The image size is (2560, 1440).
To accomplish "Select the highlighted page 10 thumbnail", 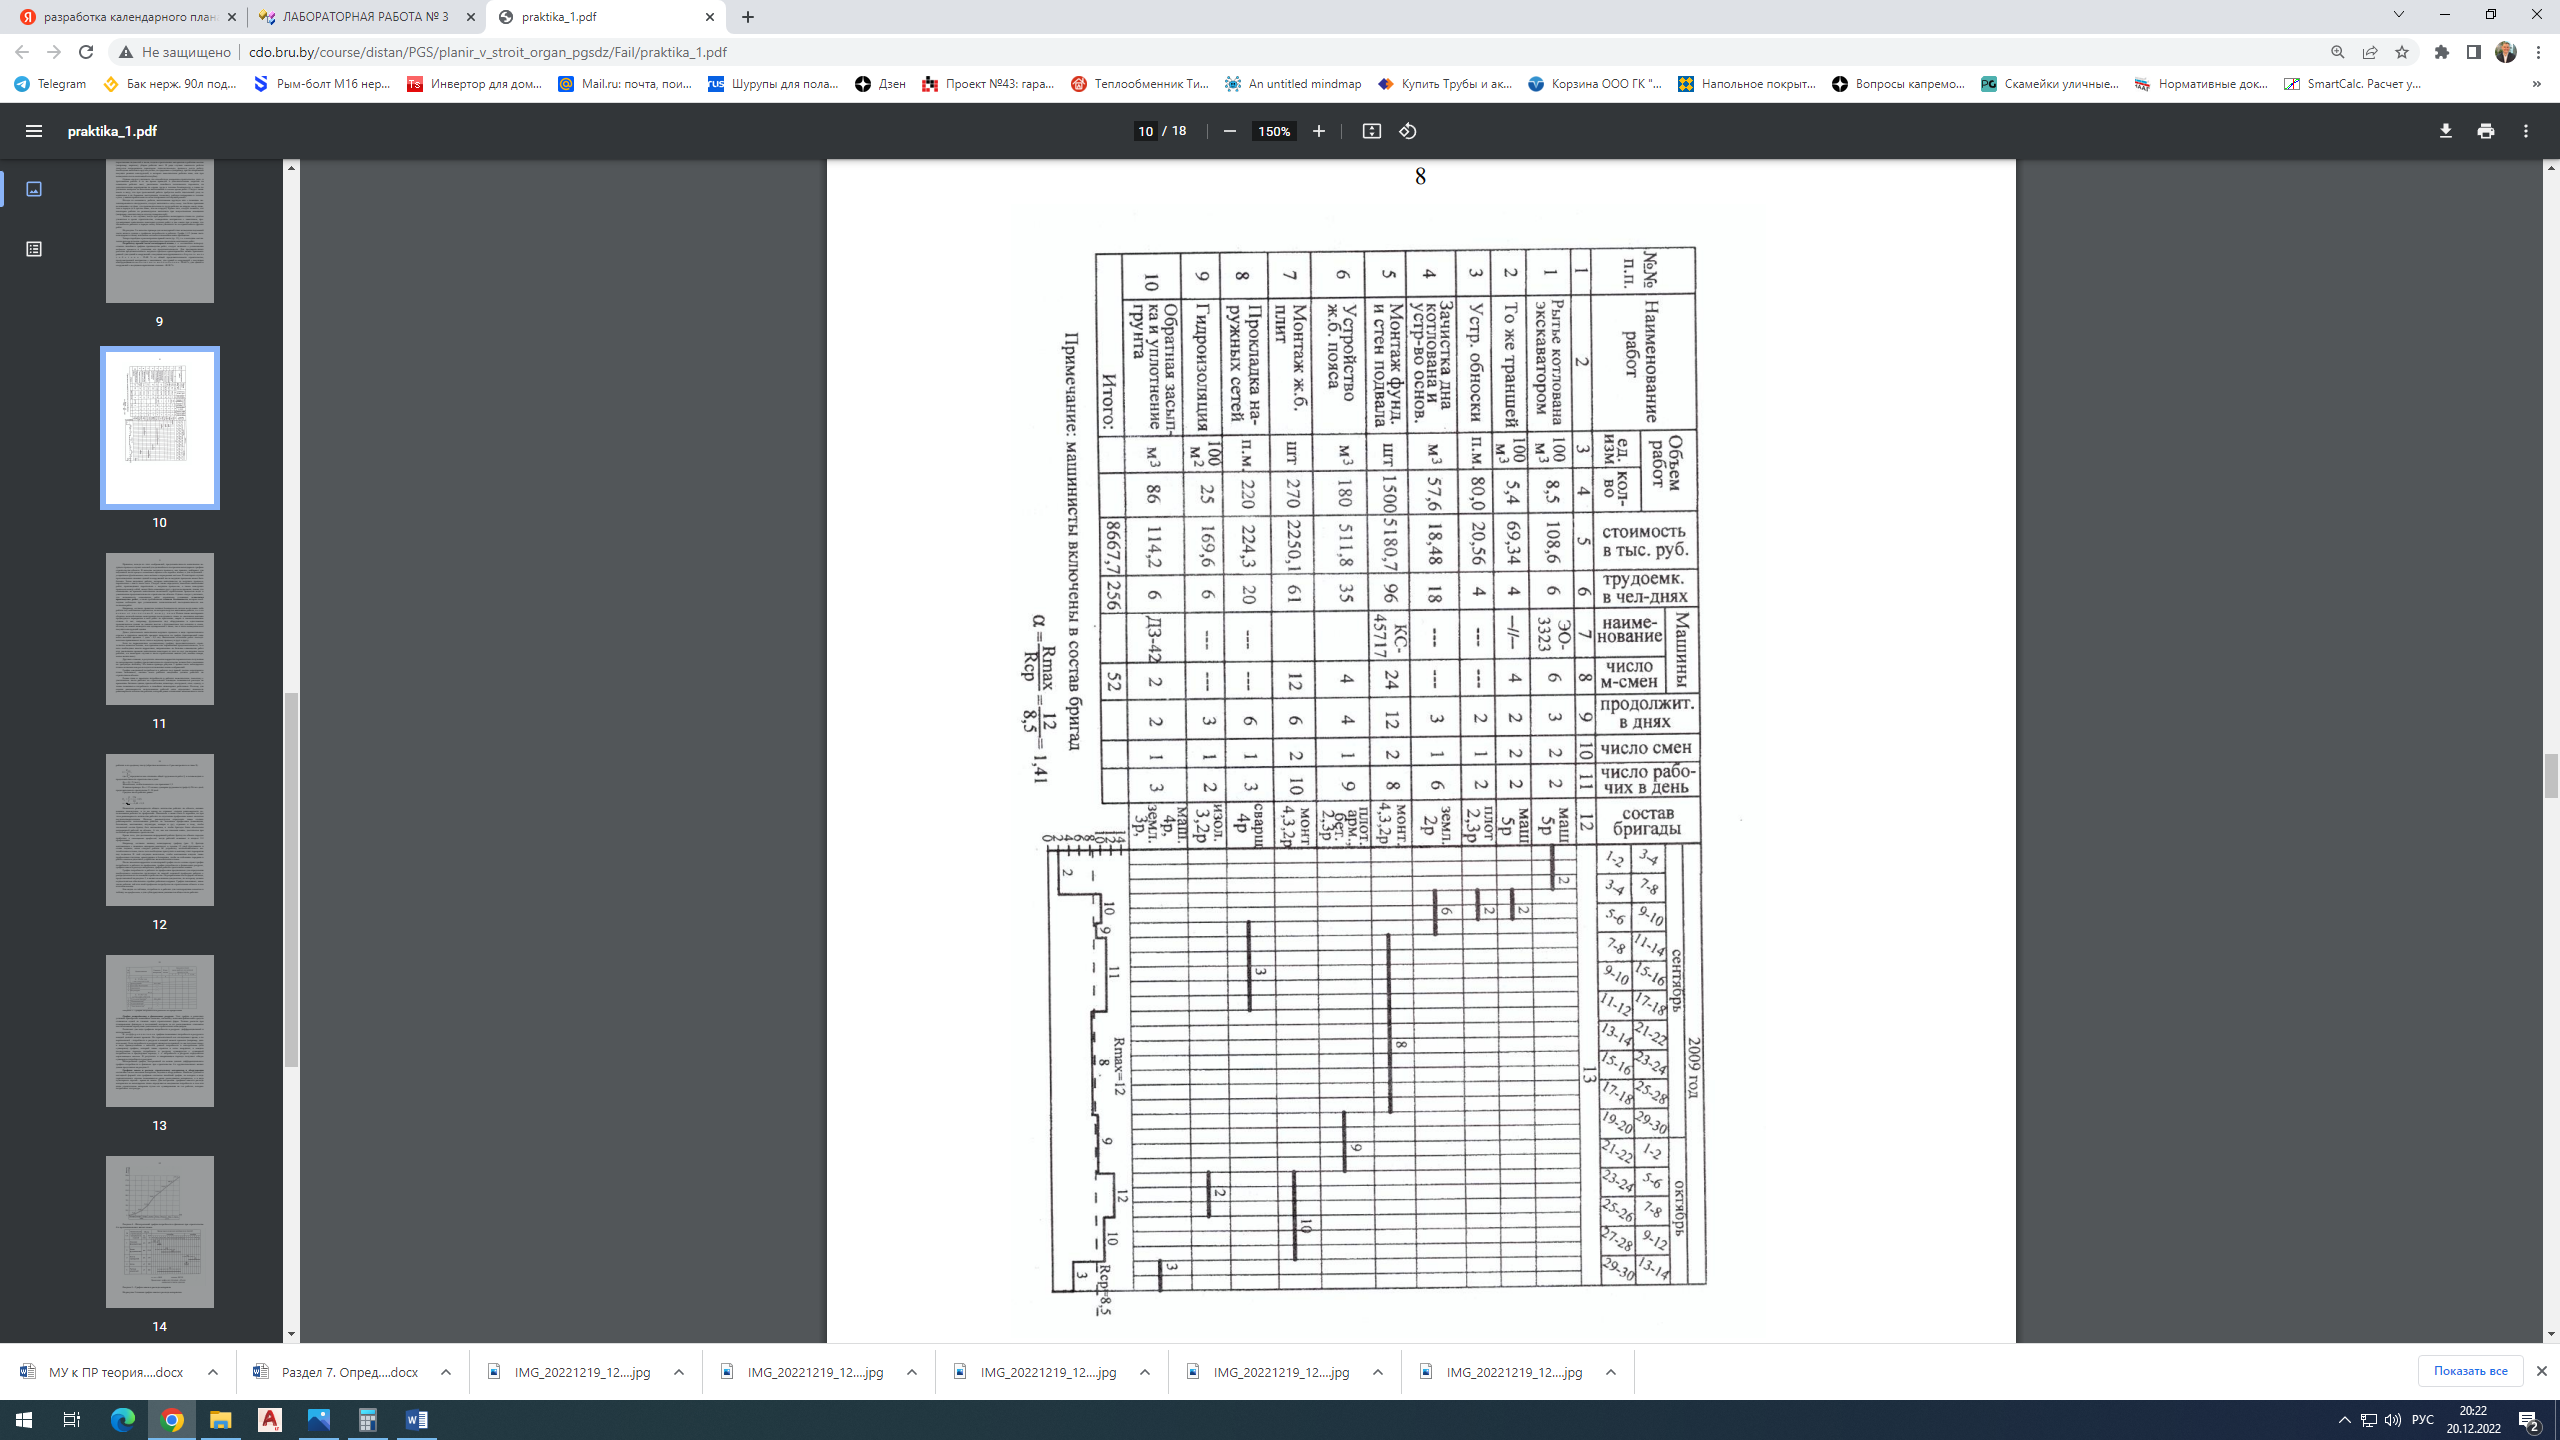I will [x=160, y=428].
